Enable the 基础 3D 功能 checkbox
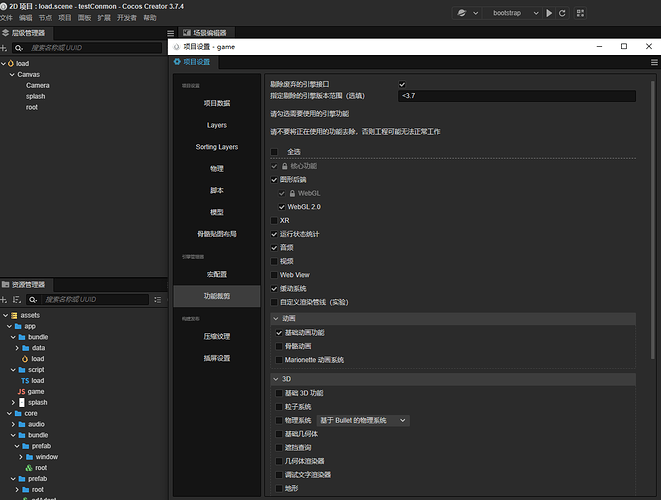 [x=279, y=393]
